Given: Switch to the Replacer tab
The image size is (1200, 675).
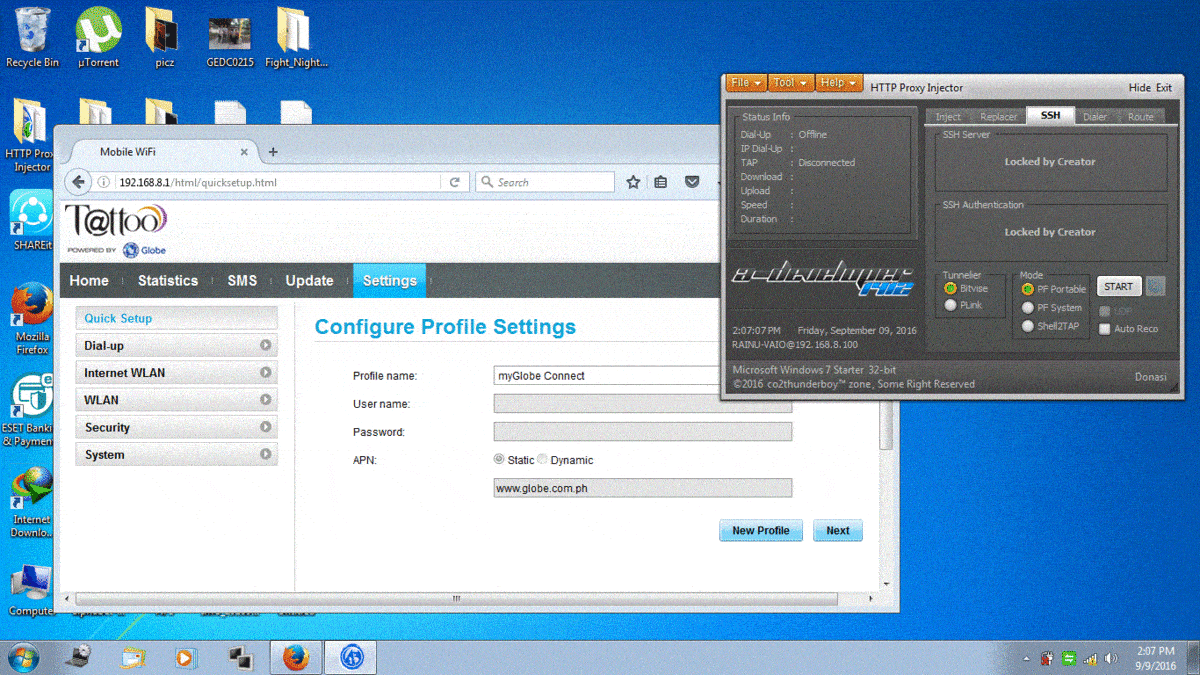Looking at the screenshot, I should point(998,116).
